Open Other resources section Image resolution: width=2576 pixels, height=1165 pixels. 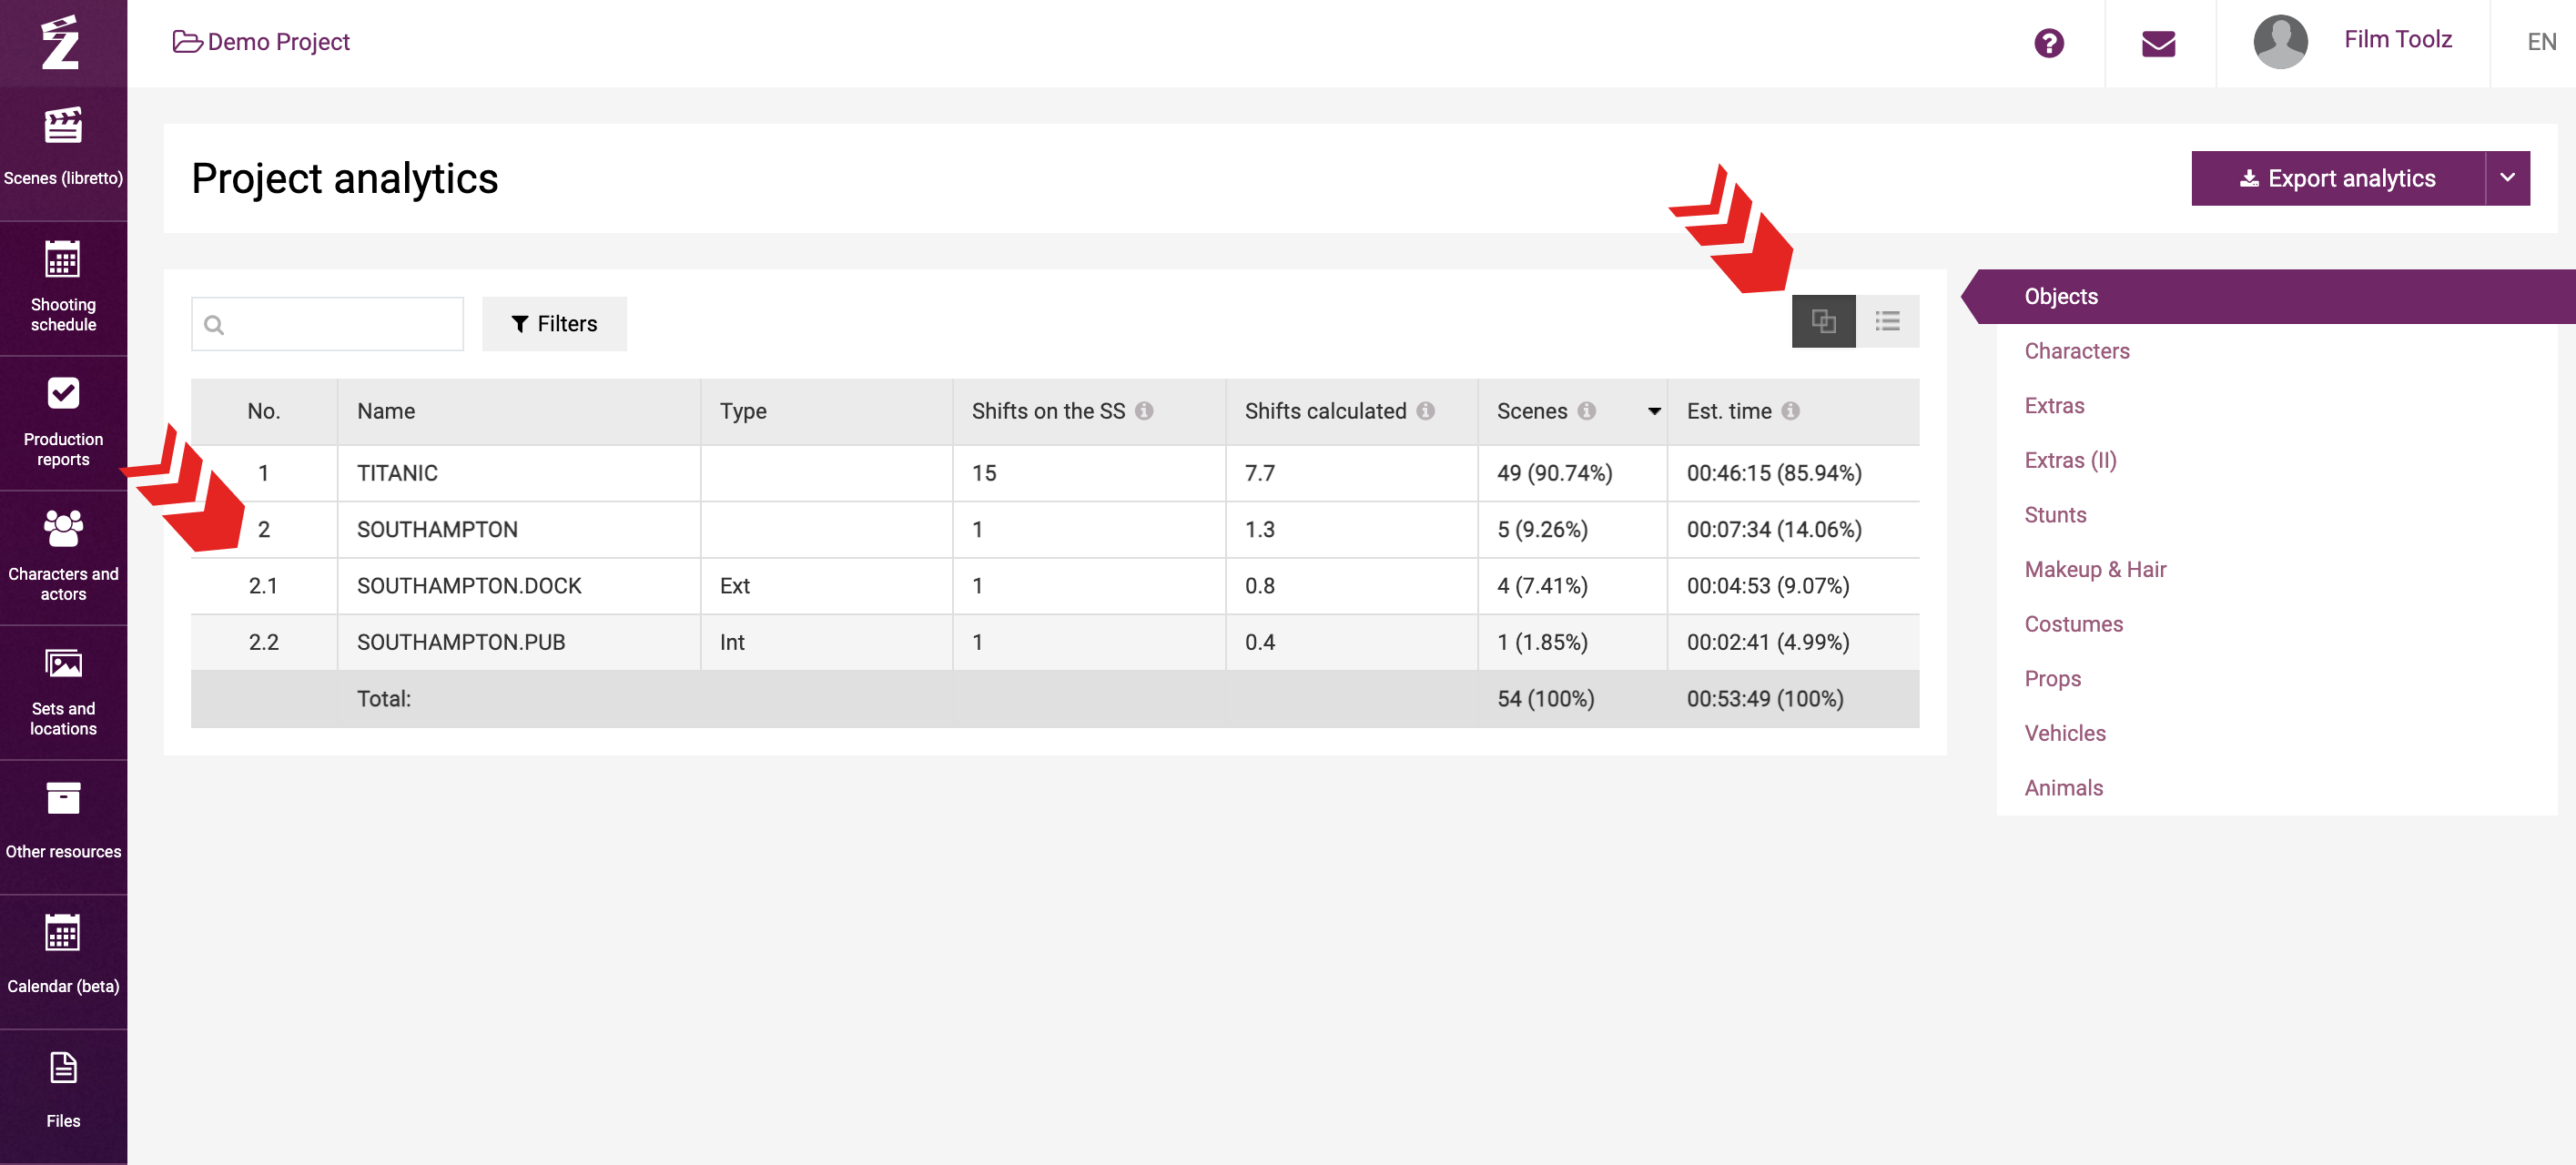click(x=63, y=826)
